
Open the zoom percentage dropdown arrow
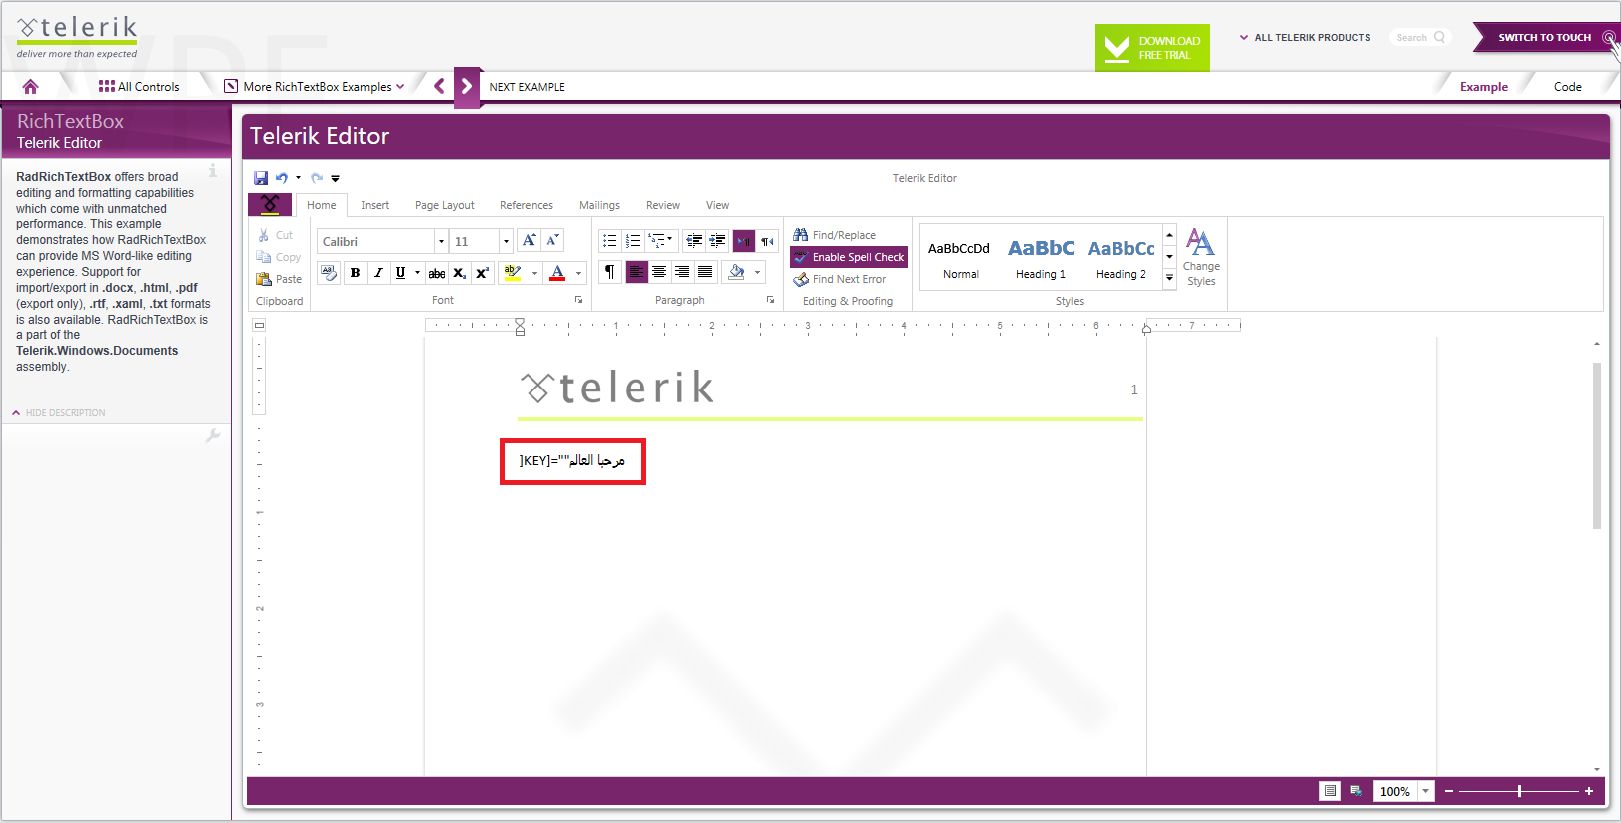click(x=1425, y=791)
